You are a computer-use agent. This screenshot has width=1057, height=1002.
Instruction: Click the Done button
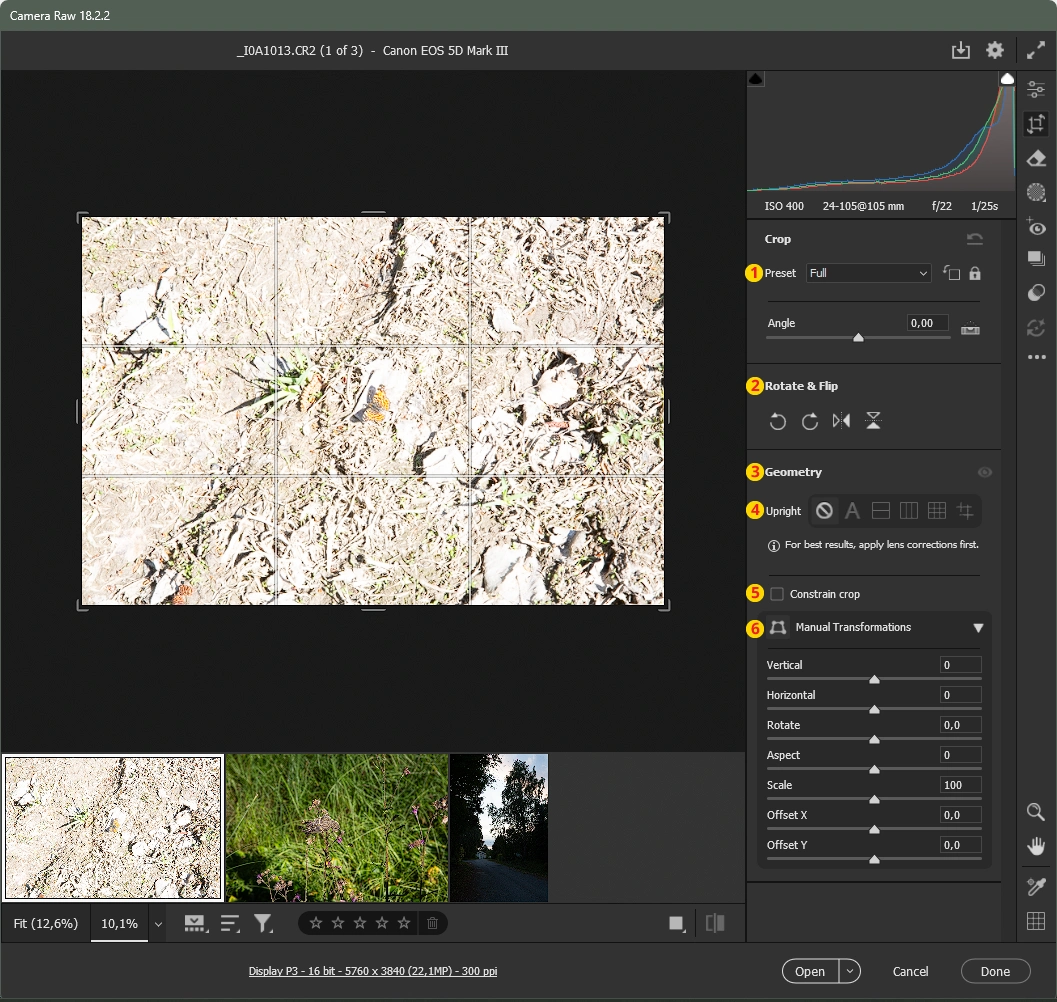pyautogui.click(x=995, y=971)
